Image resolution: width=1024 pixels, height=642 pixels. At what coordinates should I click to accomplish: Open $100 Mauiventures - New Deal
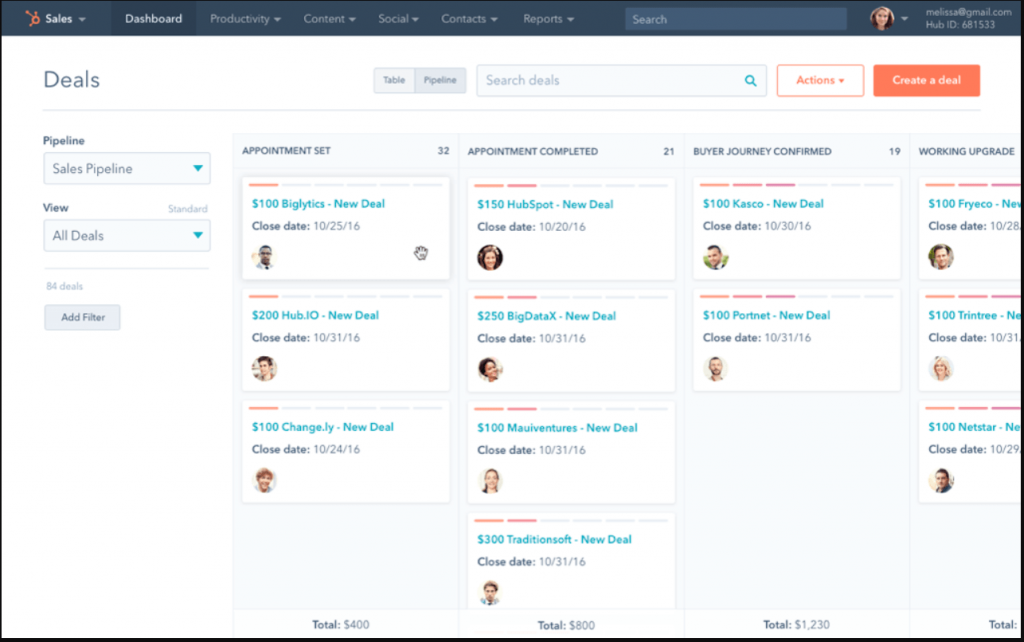pos(557,428)
